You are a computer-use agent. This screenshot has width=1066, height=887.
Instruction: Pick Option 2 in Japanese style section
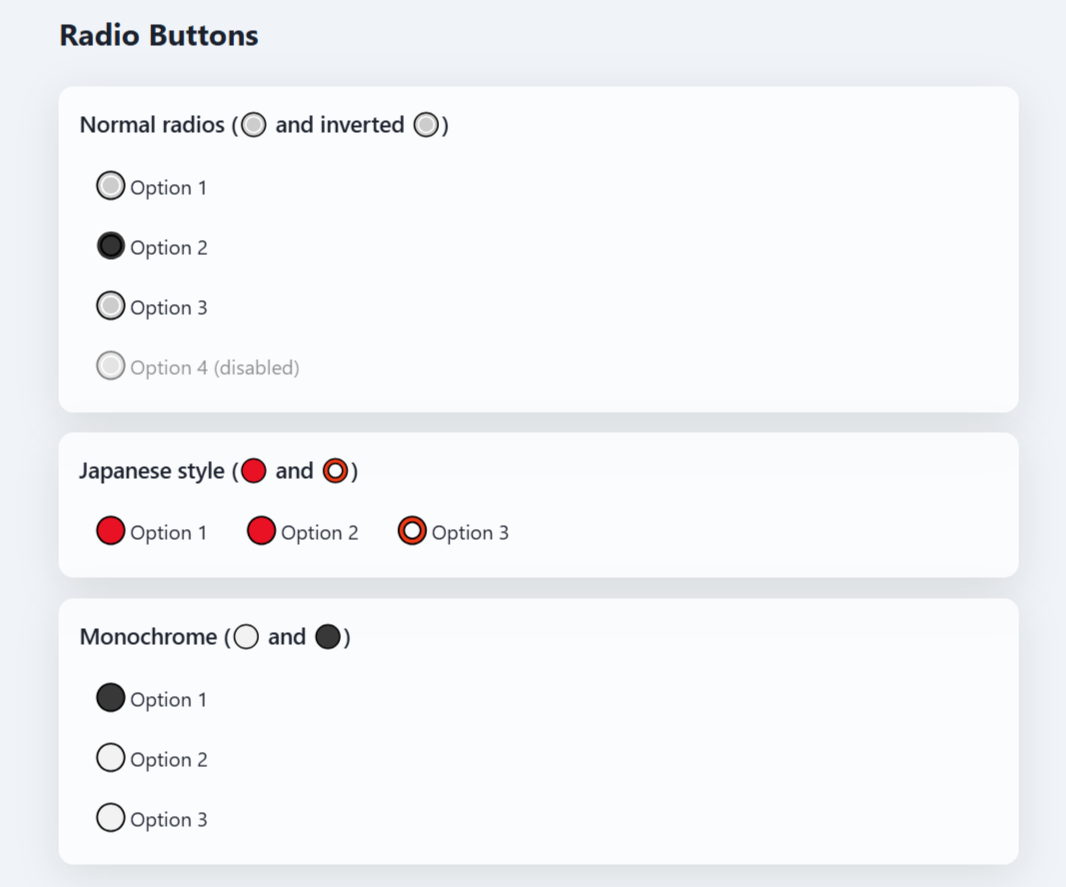click(261, 530)
